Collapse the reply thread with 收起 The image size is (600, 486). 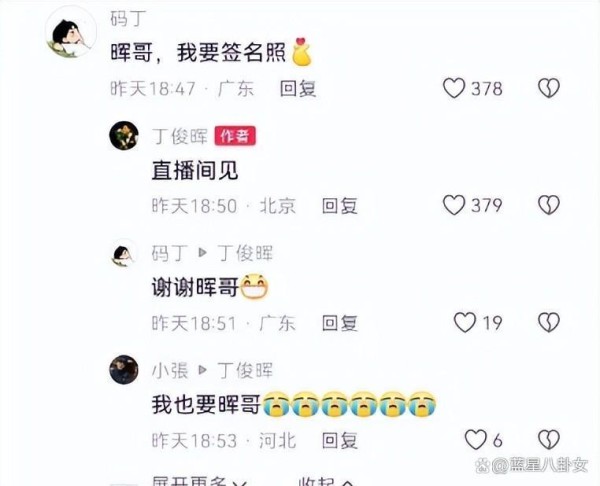coord(325,481)
